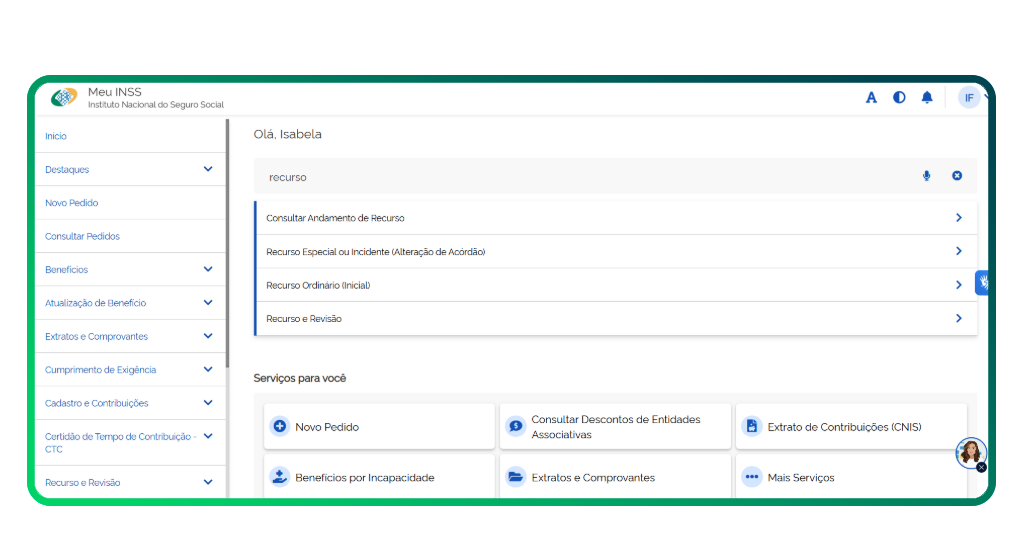Expand Destaques chevron in sidebar
The width and height of the screenshot is (1024, 536).
(208, 169)
